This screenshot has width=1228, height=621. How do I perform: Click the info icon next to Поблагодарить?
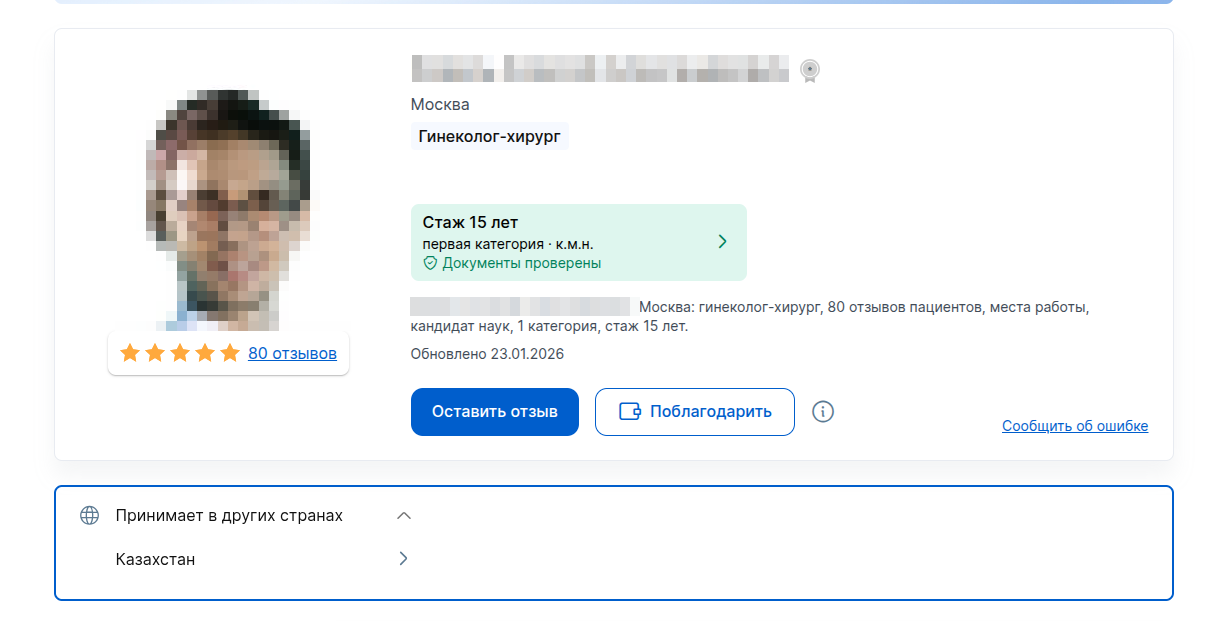[x=823, y=412]
